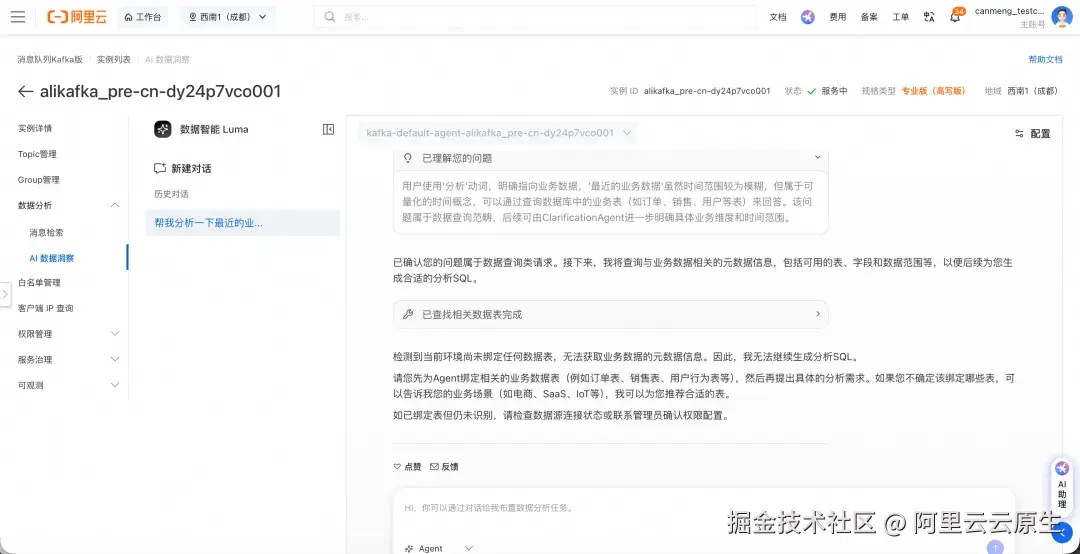
Task: Open the 配置 settings
Action: pyautogui.click(x=1032, y=134)
